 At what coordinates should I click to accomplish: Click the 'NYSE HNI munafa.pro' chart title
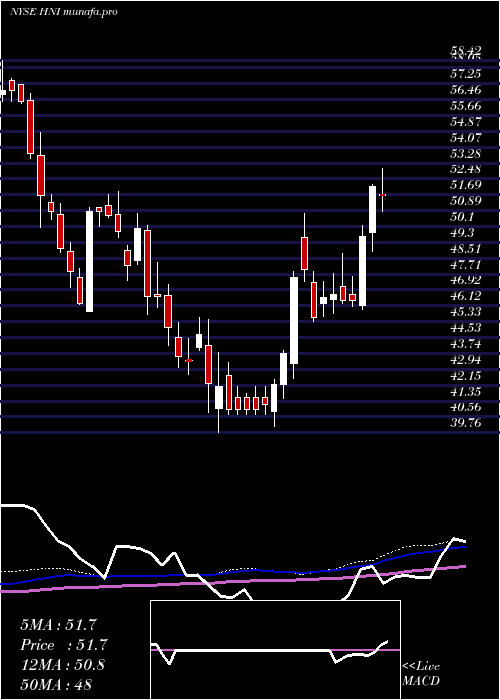64,12
